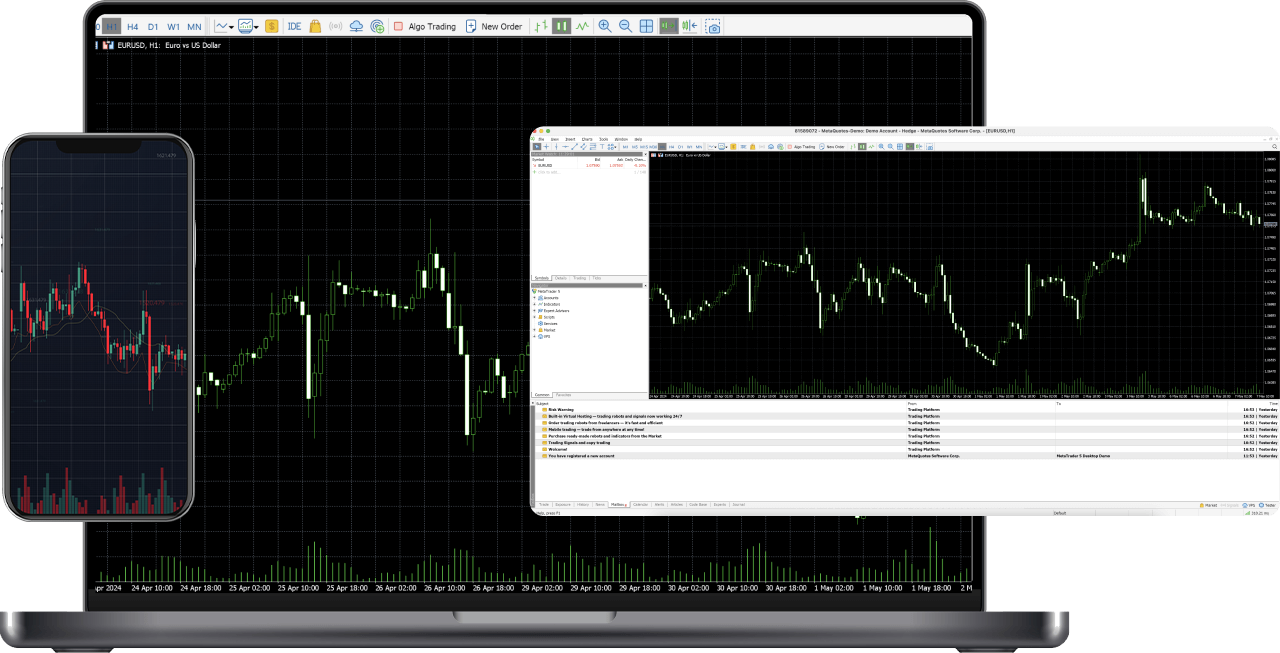The width and height of the screenshot is (1280, 653).
Task: Switch to Symbols tab in Market Watch
Action: coord(542,277)
